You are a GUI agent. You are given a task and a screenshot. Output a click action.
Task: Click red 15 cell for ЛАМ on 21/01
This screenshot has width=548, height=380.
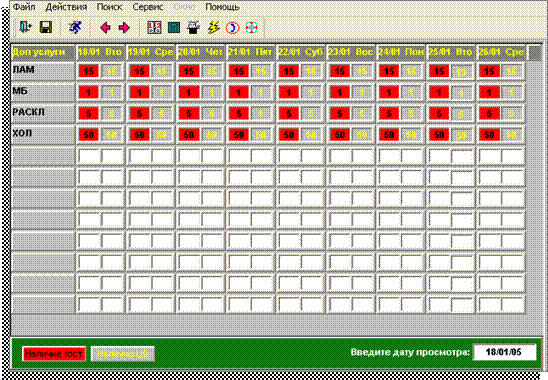(239, 71)
